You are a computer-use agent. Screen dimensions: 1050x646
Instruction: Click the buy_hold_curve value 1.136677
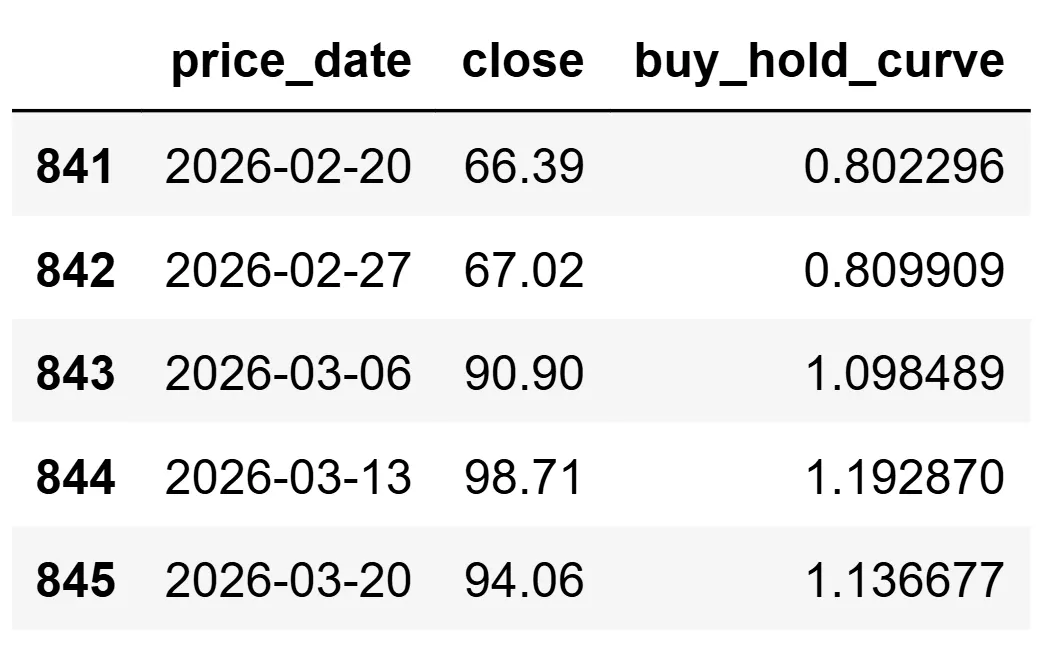(x=904, y=581)
